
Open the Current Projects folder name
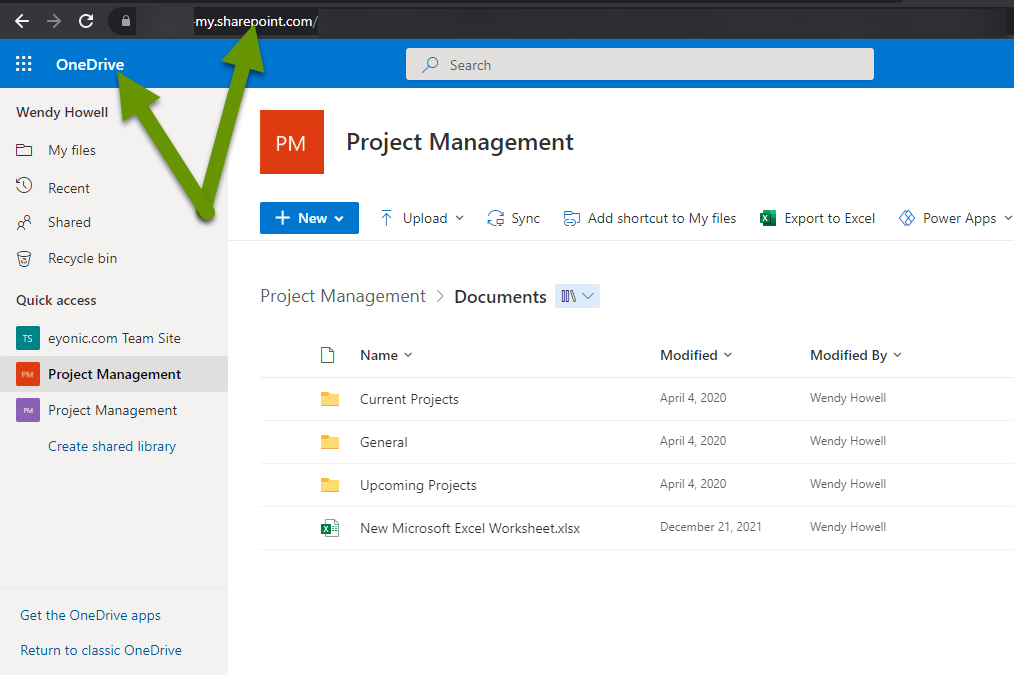click(x=409, y=400)
